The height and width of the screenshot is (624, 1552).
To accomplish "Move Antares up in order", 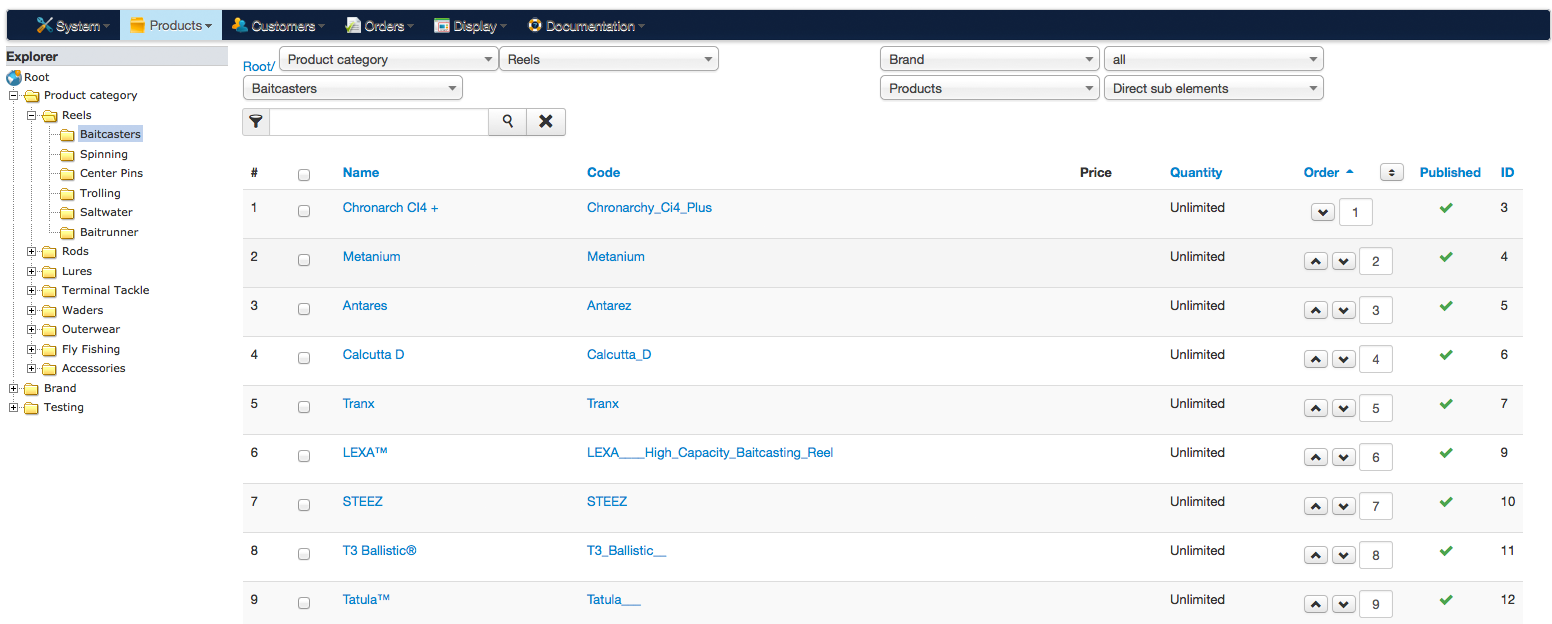I will point(1316,311).
